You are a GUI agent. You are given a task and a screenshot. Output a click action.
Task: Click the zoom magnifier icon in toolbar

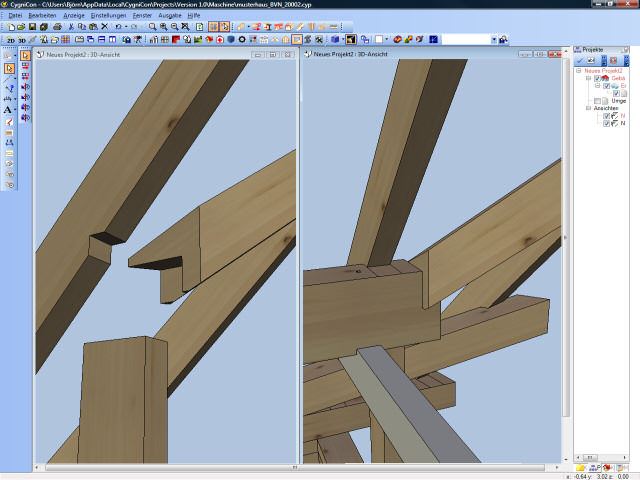[152, 27]
